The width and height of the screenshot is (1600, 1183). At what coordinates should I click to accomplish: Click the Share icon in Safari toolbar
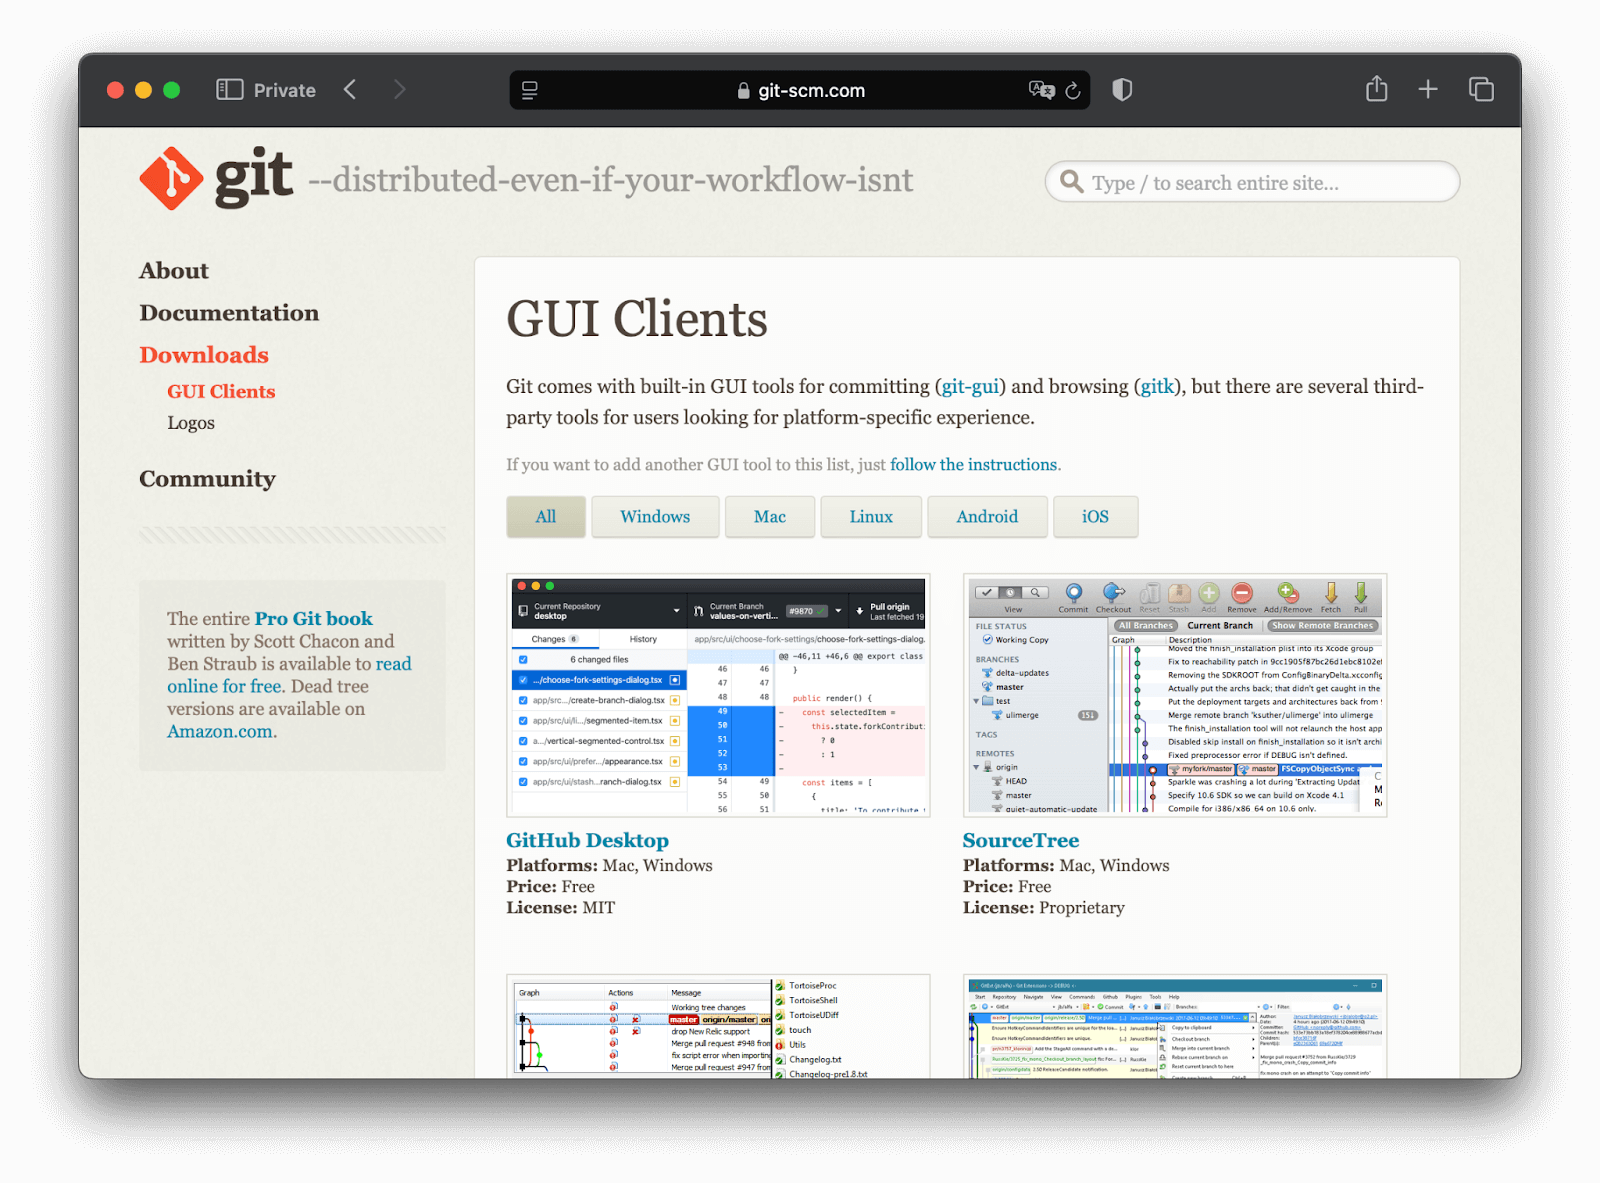pyautogui.click(x=1377, y=89)
